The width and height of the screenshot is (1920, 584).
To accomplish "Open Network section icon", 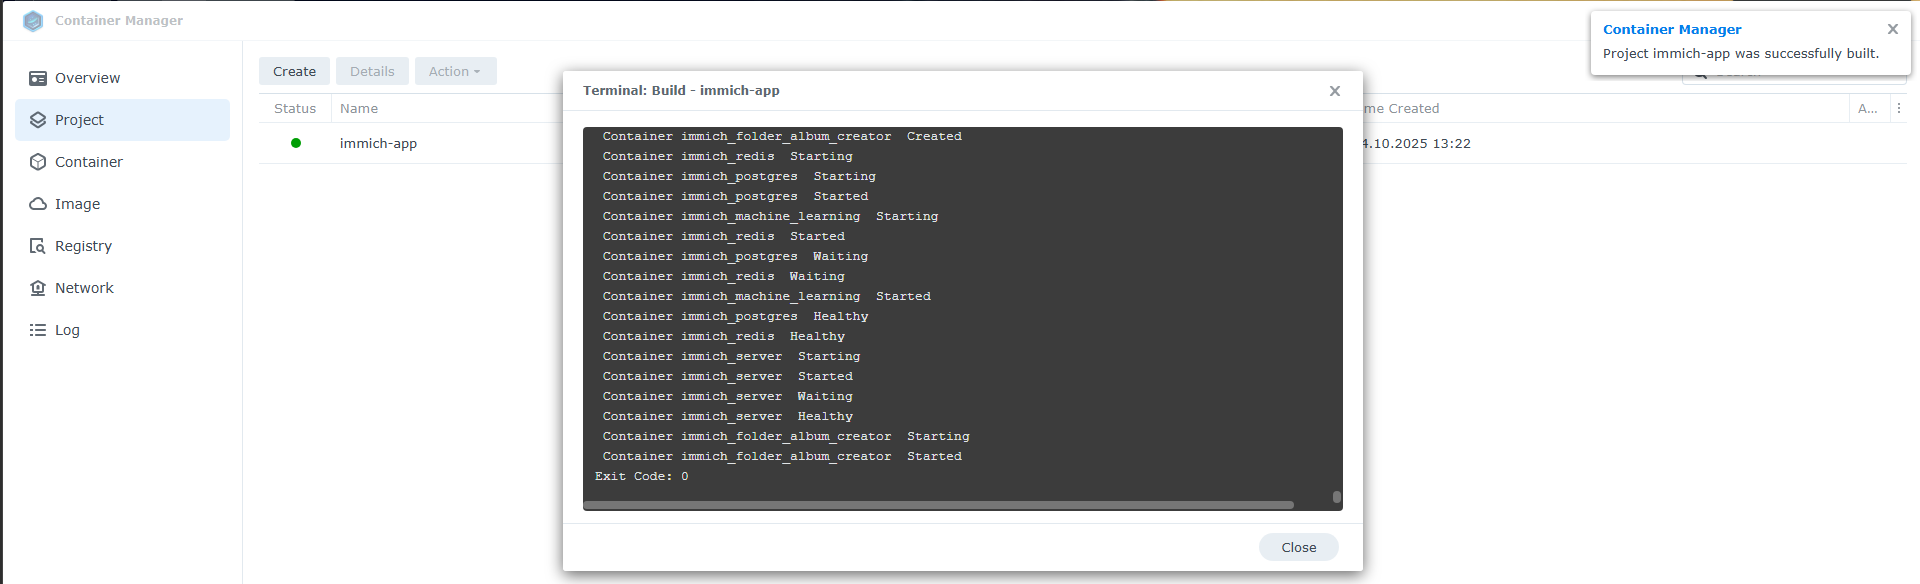I will pyautogui.click(x=38, y=288).
